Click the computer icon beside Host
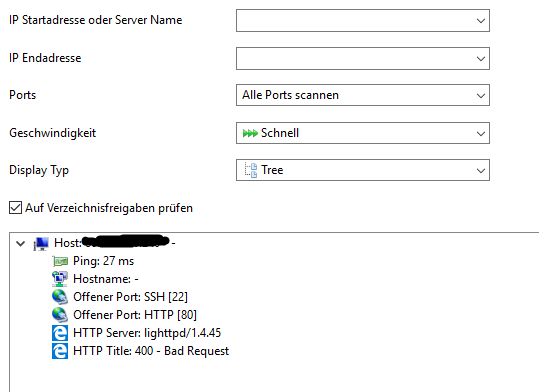Screen dimensions: 539x392 coord(41,243)
